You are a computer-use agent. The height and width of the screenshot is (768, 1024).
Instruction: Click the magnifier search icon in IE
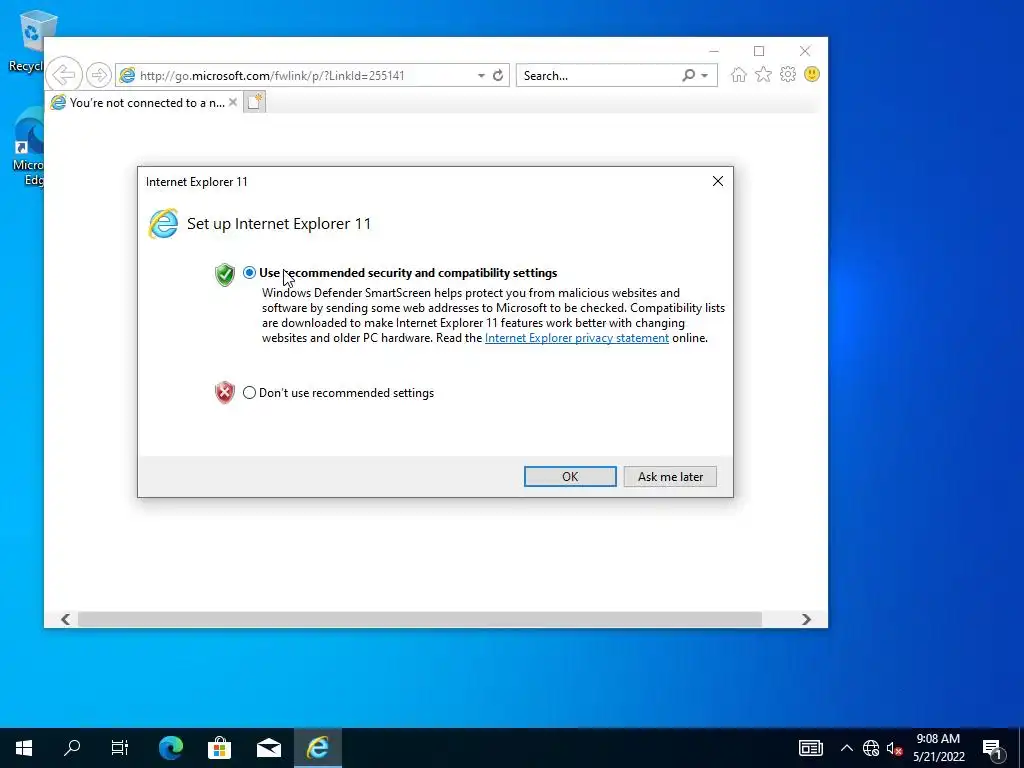688,76
